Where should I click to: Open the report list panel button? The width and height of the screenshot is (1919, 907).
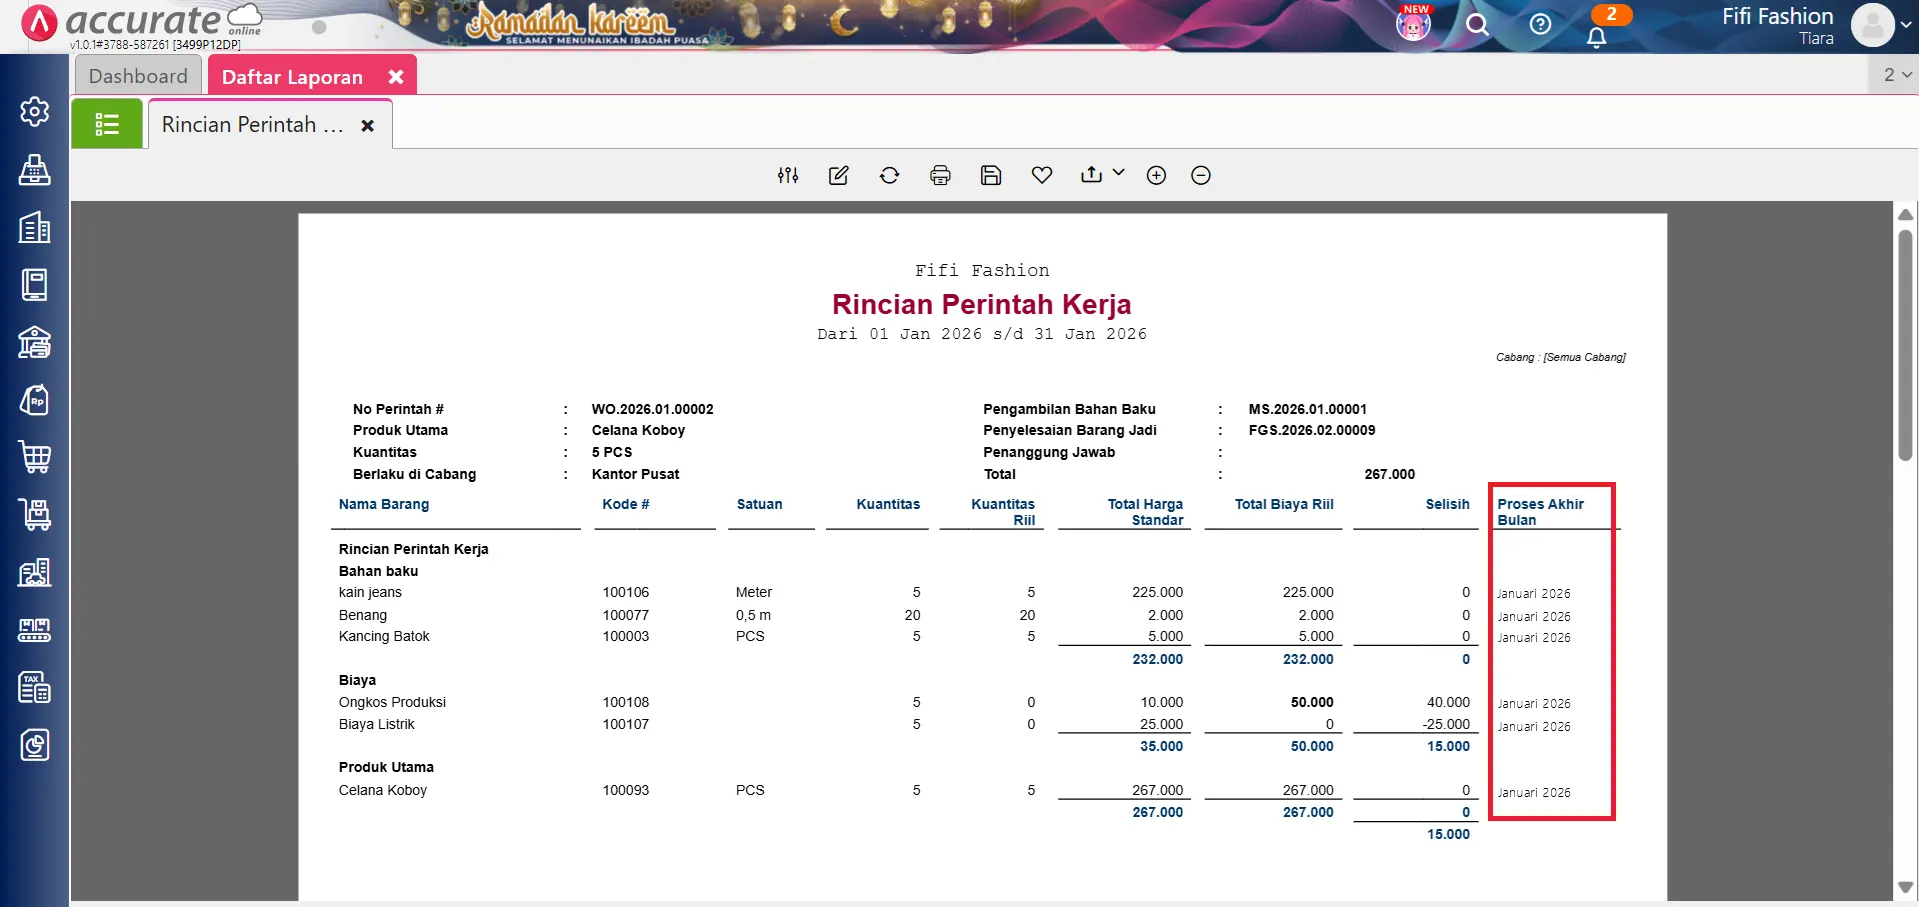(107, 123)
